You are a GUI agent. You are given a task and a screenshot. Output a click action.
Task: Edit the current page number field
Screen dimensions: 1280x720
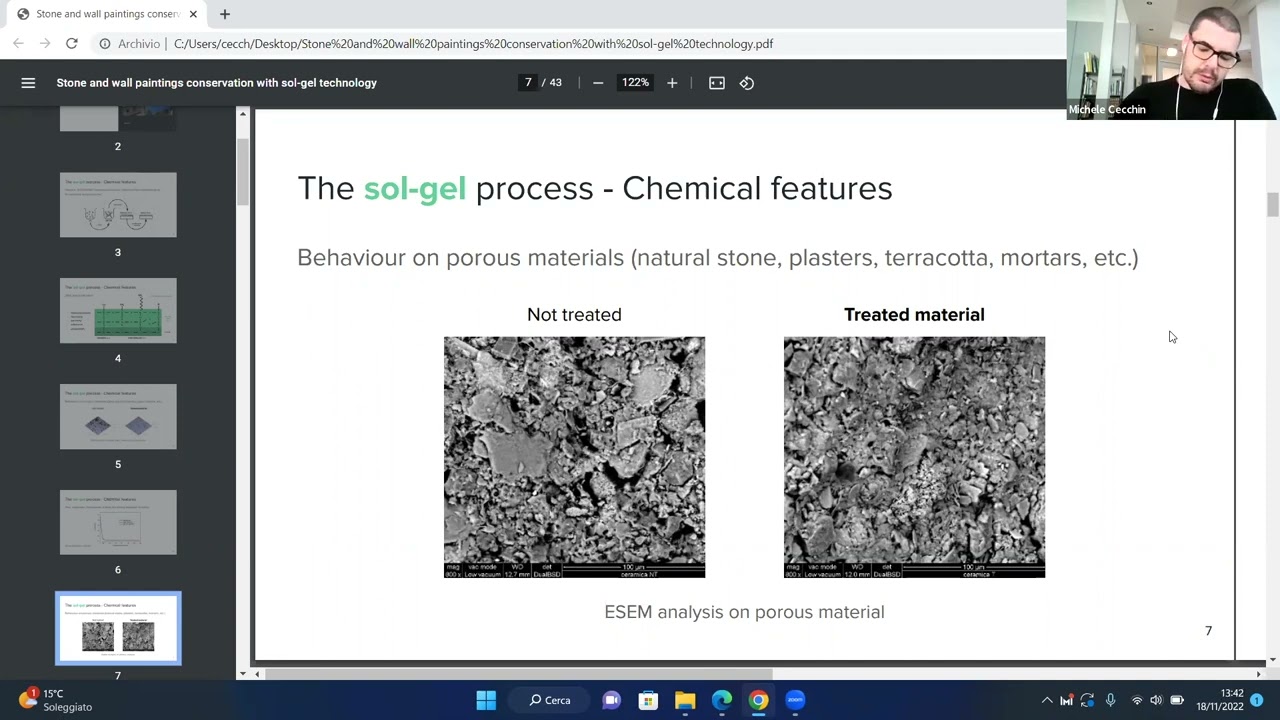[x=528, y=83]
